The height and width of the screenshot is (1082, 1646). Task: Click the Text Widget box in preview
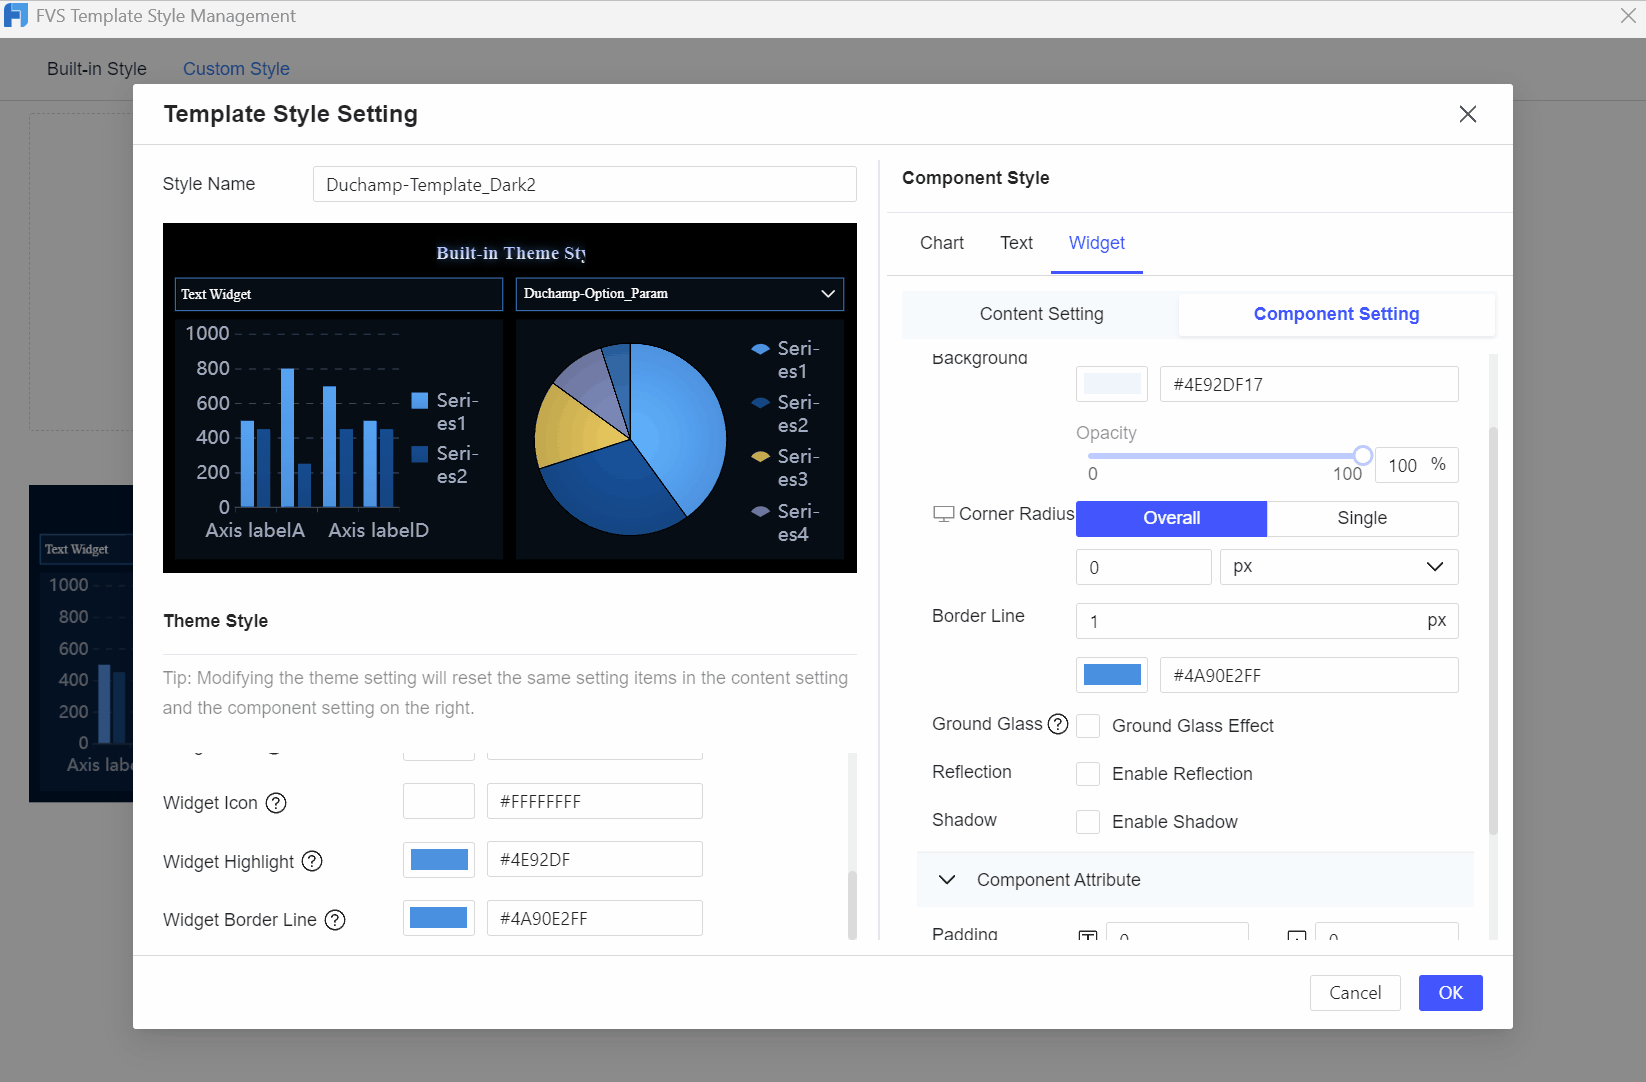click(339, 294)
